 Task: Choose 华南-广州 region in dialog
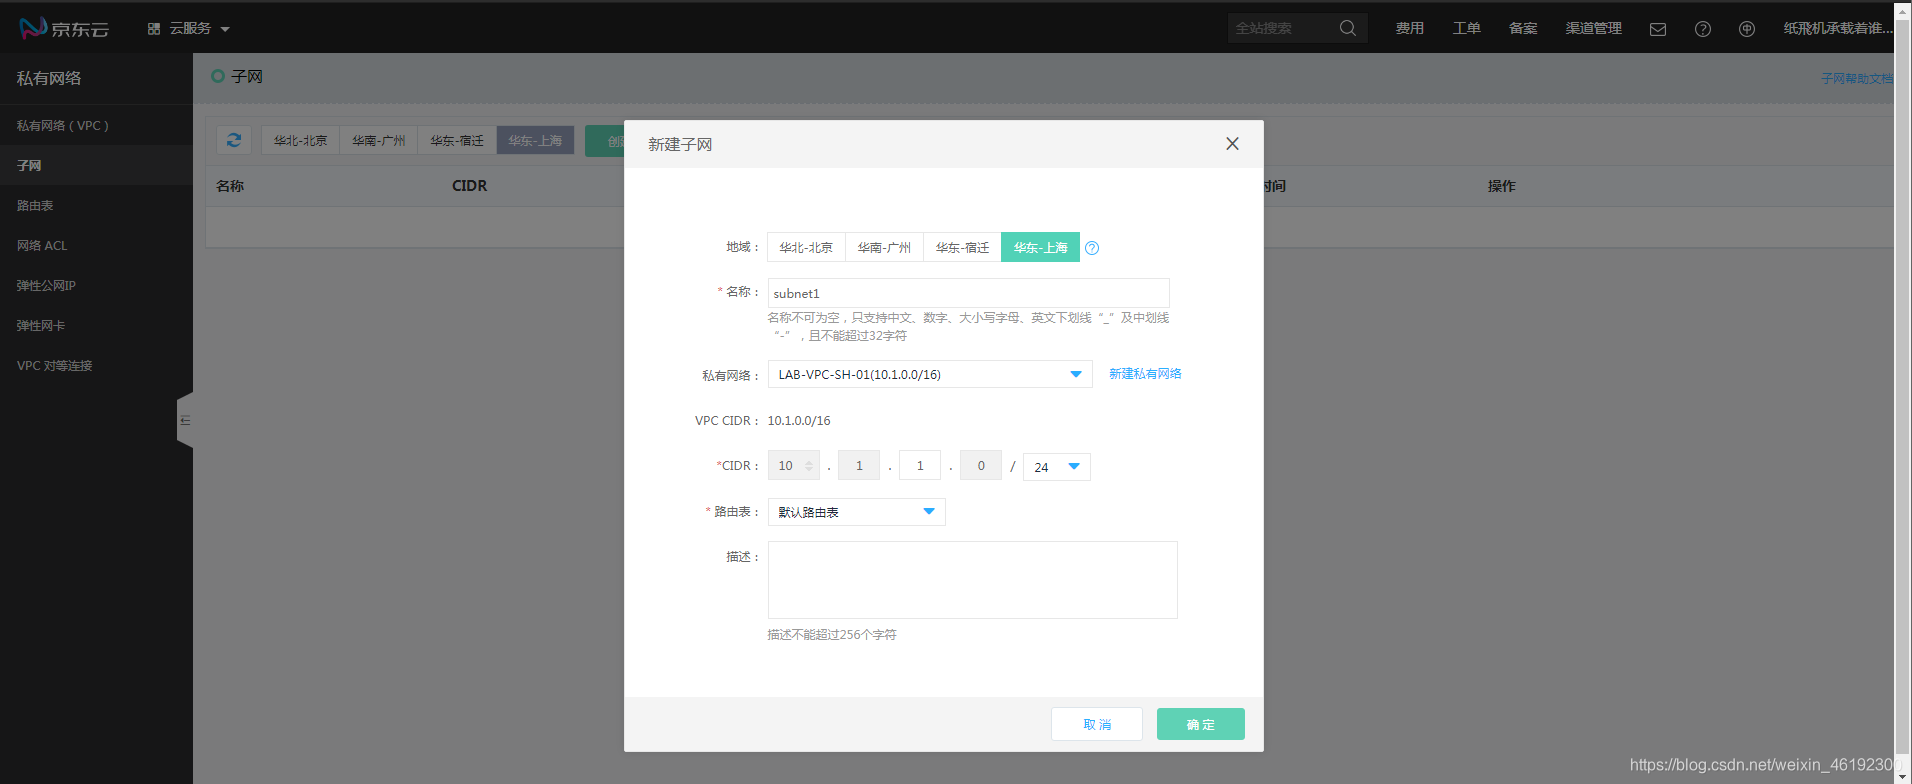point(884,247)
